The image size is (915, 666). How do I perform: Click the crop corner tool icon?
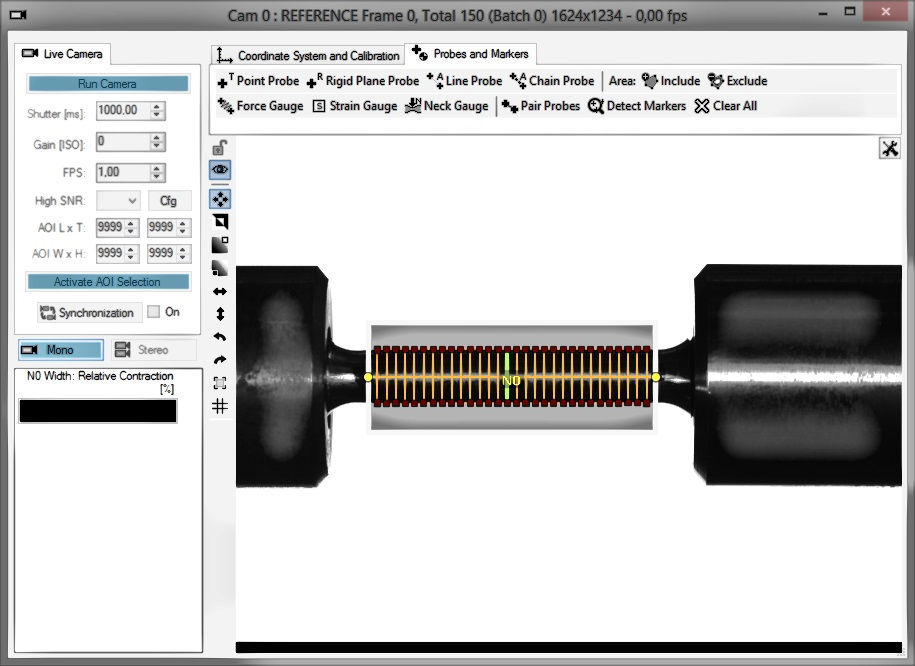[x=220, y=221]
